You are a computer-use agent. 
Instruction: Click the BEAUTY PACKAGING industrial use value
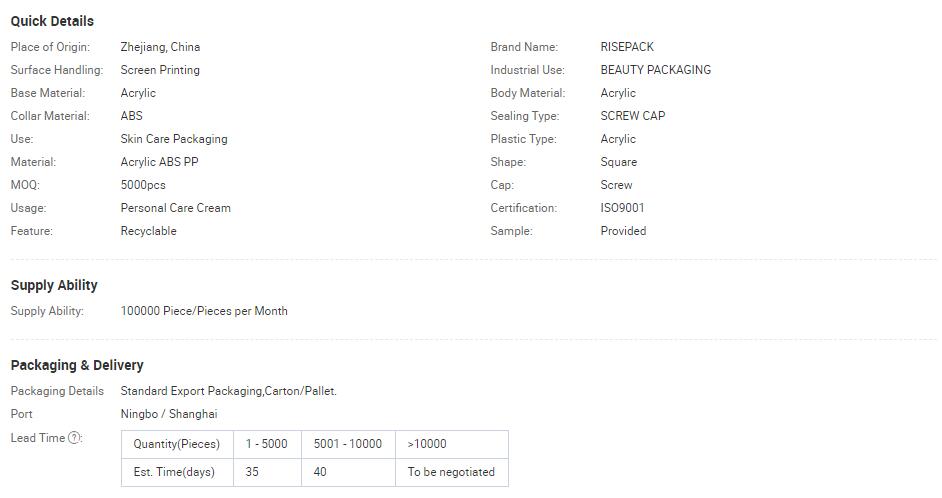656,70
